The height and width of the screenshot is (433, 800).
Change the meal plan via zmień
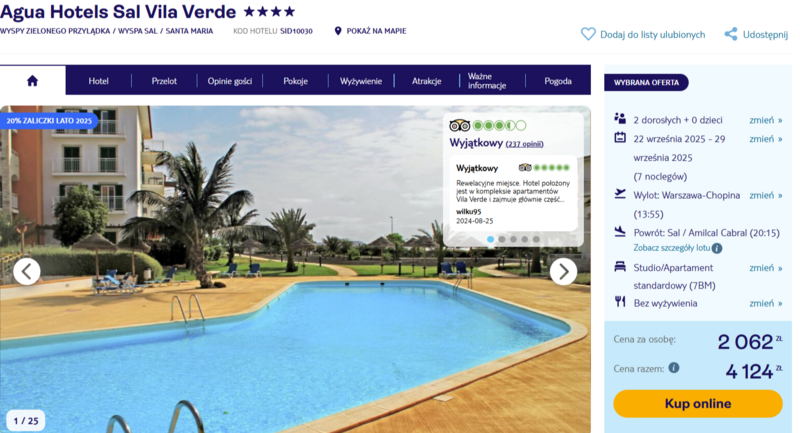[765, 303]
